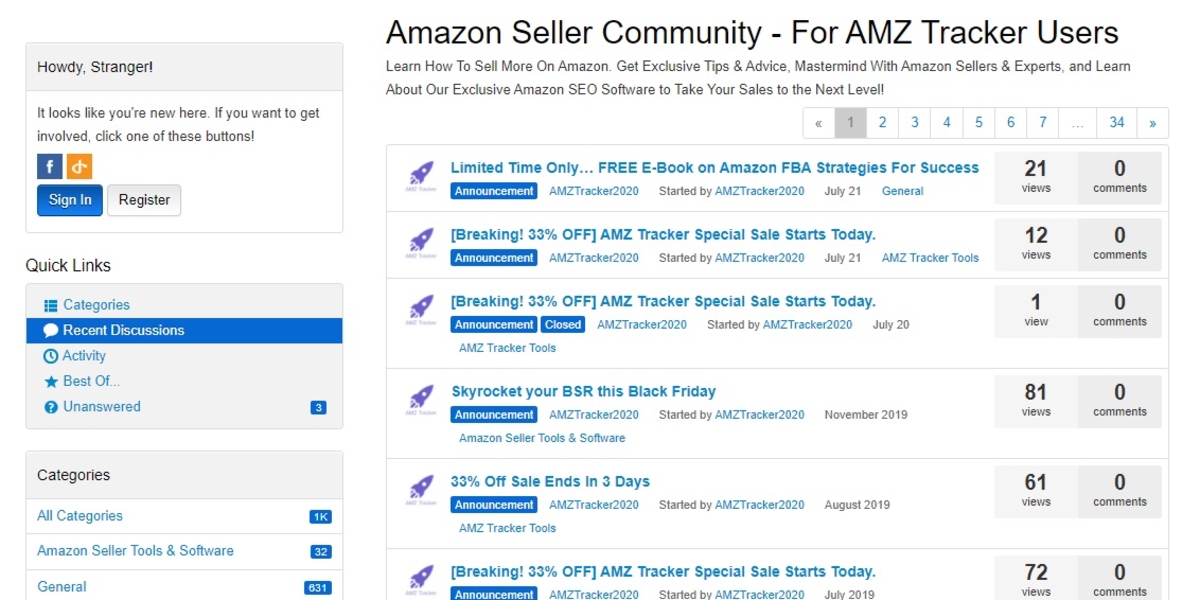This screenshot has height=600, width=1200.
Task: Click the Closed tag on the third discussion
Action: coord(563,325)
